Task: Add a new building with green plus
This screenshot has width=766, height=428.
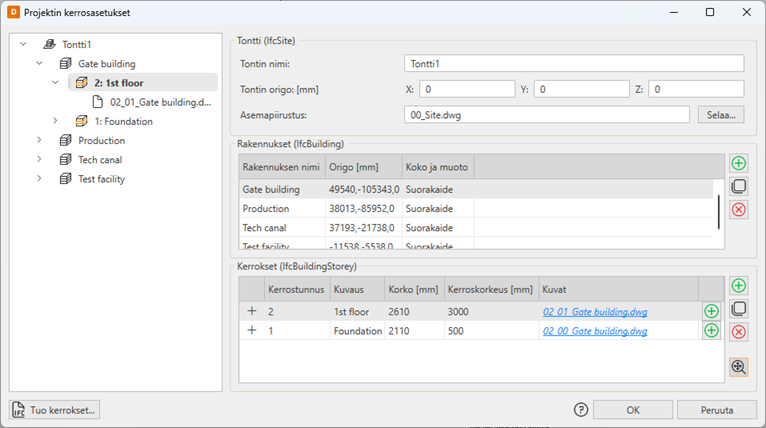Action: coord(739,163)
